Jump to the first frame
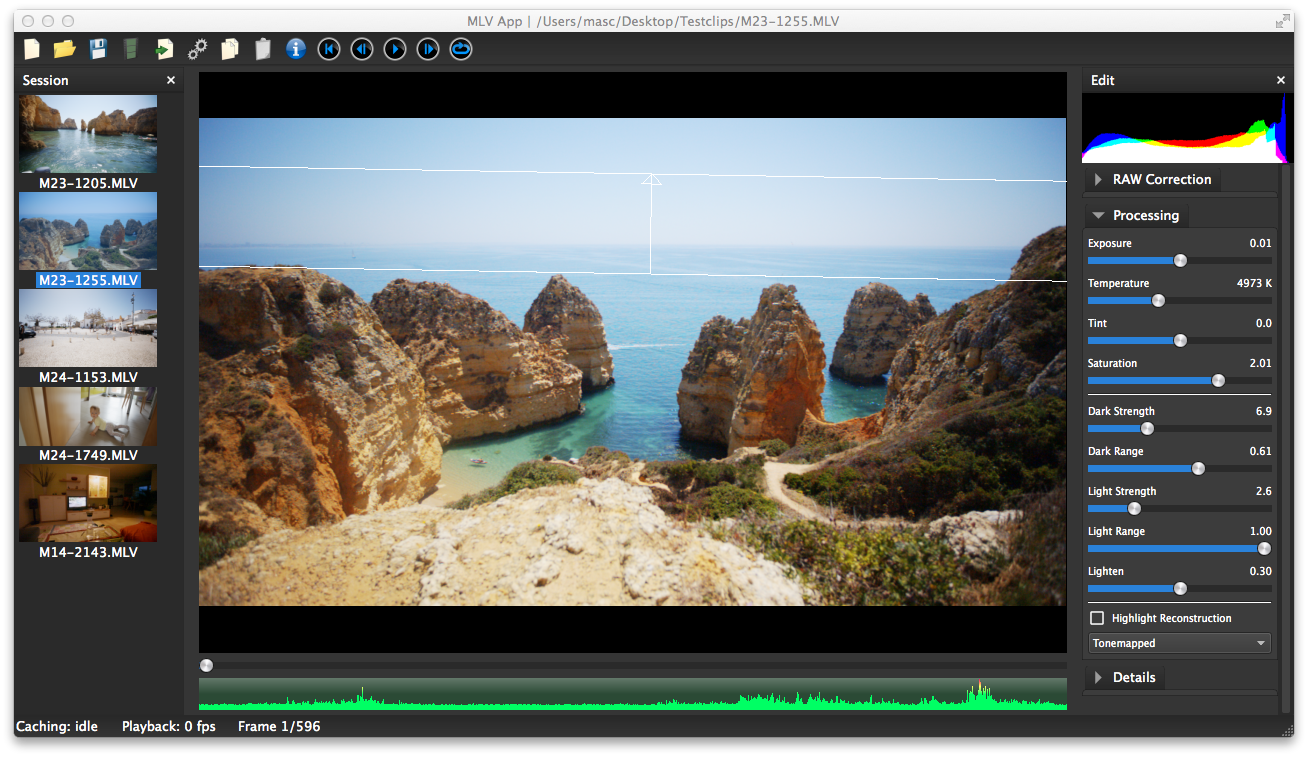The width and height of the screenshot is (1308, 757). click(x=329, y=48)
